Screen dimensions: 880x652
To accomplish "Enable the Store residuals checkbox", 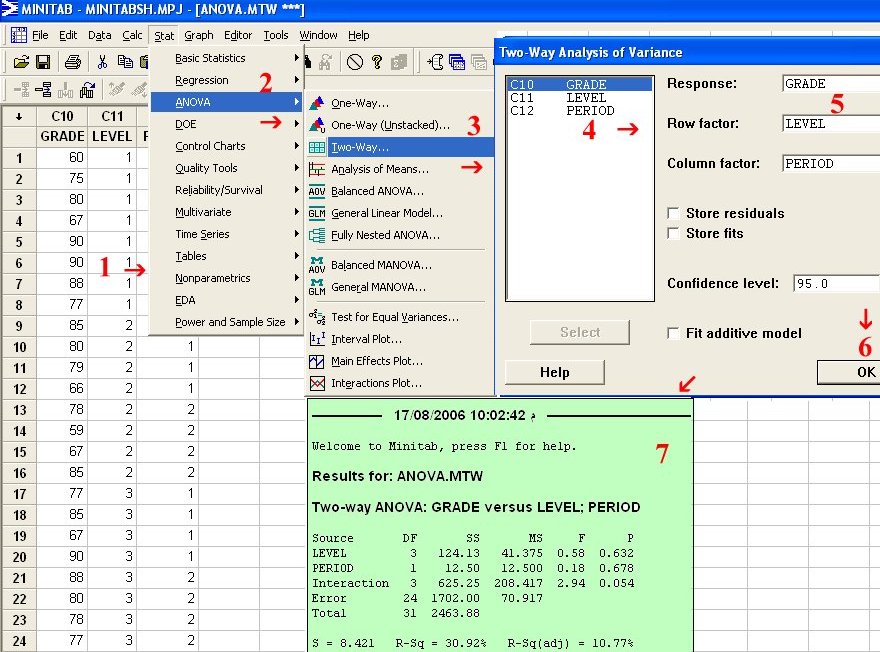I will 673,213.
